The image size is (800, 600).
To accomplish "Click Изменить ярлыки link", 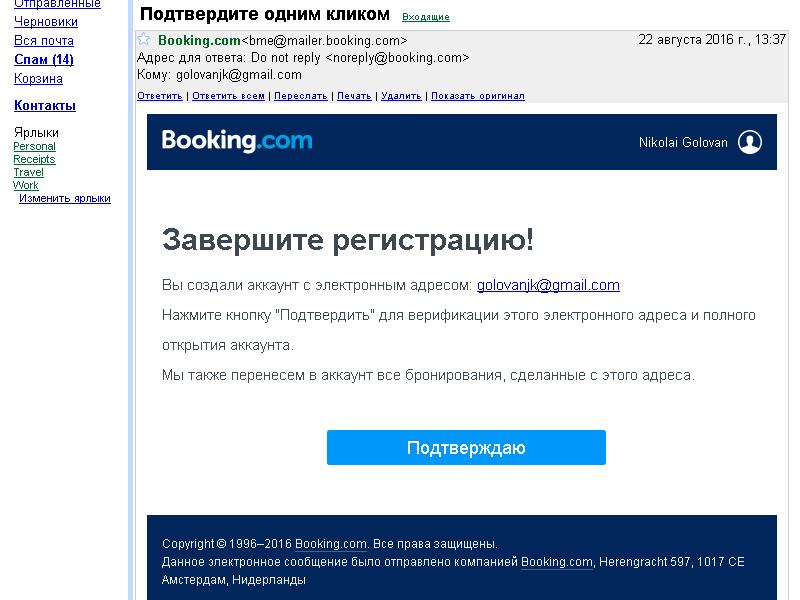I will (x=65, y=198).
